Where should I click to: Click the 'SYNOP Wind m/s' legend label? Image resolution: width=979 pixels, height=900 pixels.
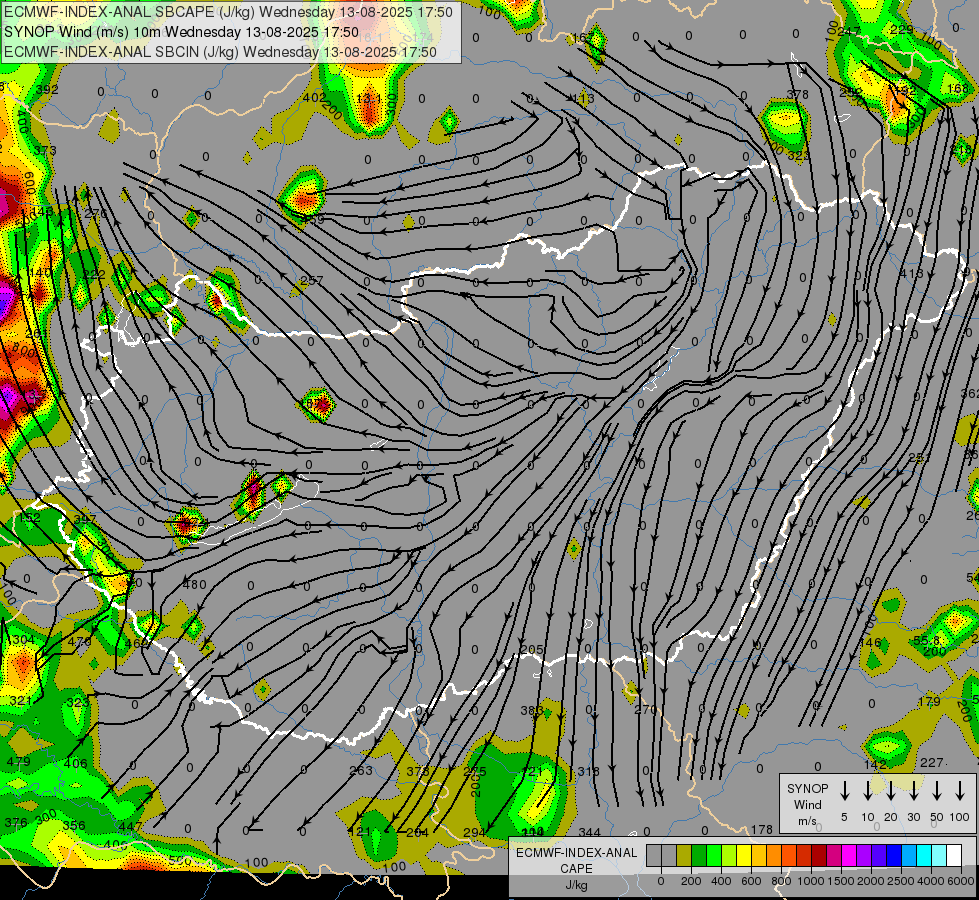807,804
